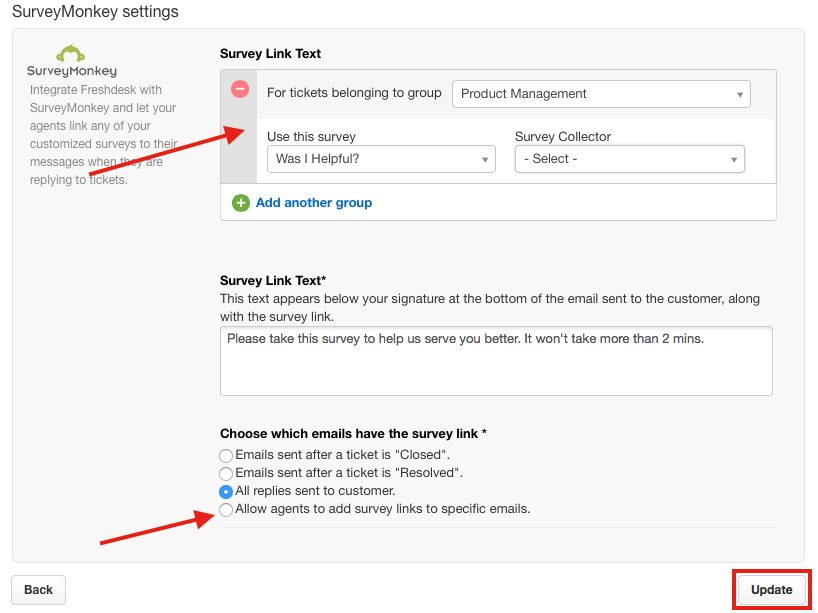Image resolution: width=818 pixels, height=613 pixels.
Task: Click the green plus add group icon
Action: click(240, 203)
